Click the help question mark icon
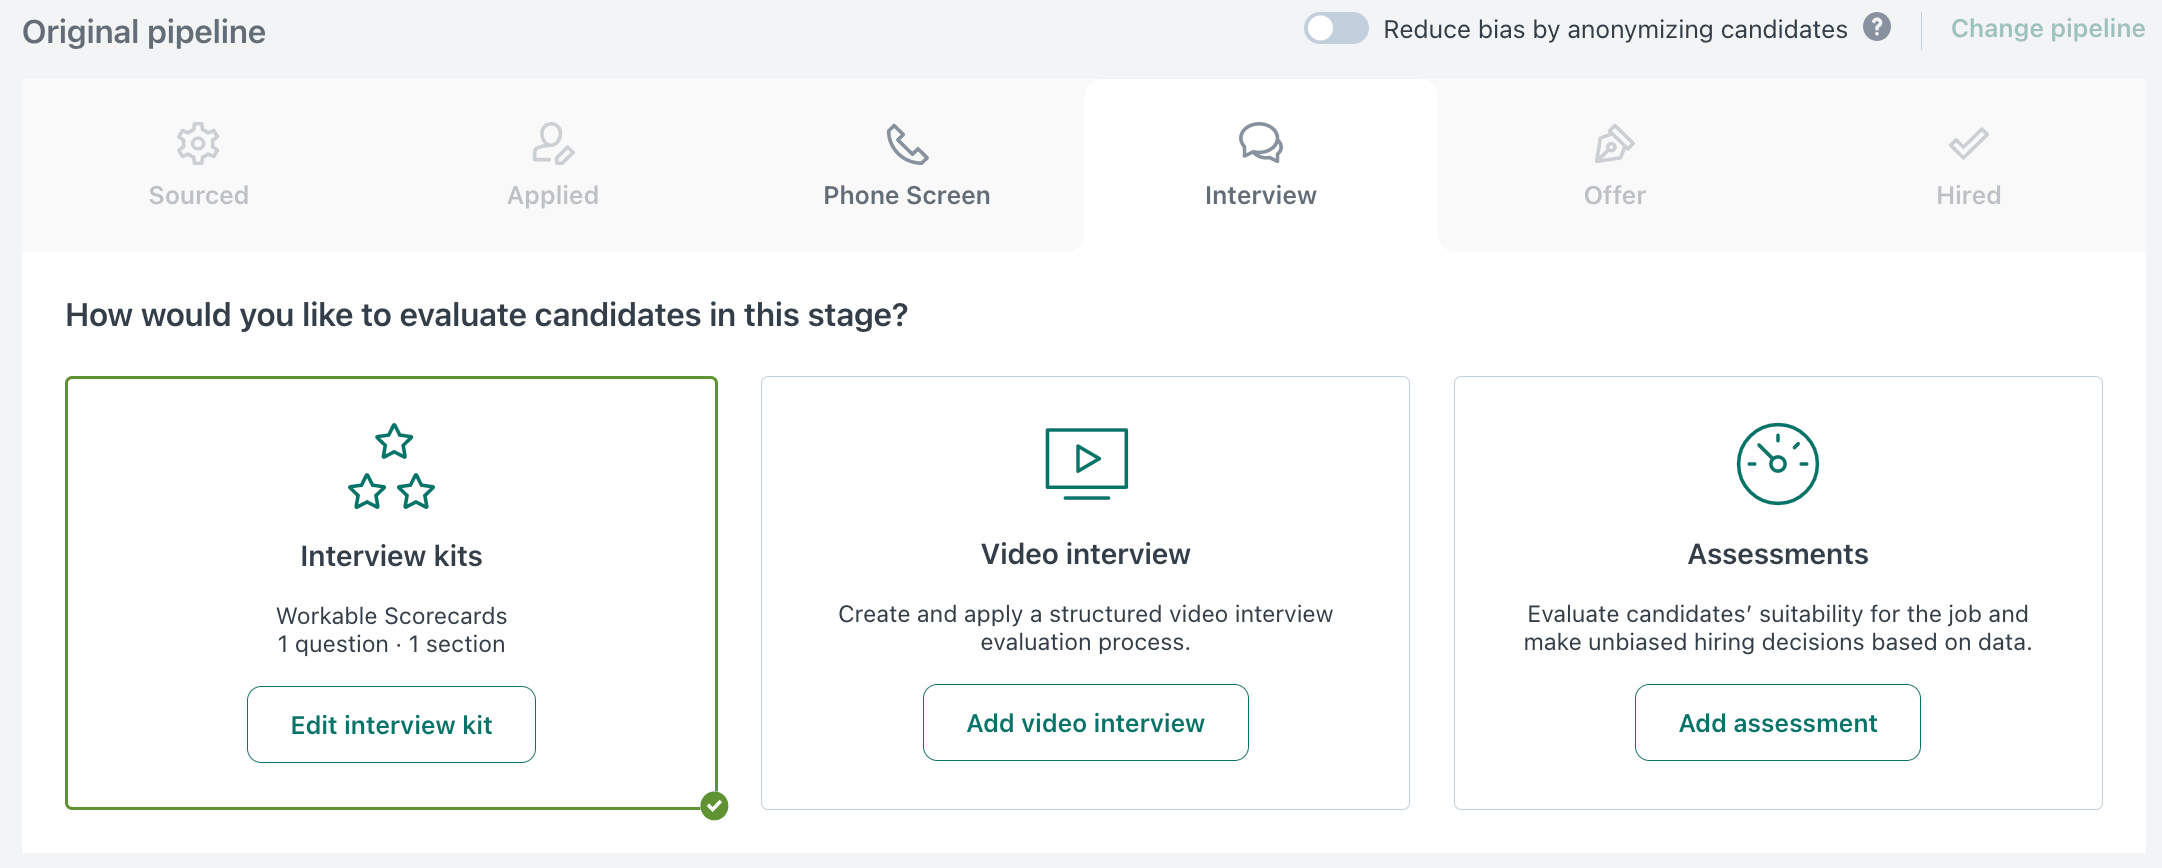This screenshot has height=868, width=2162. click(1877, 27)
